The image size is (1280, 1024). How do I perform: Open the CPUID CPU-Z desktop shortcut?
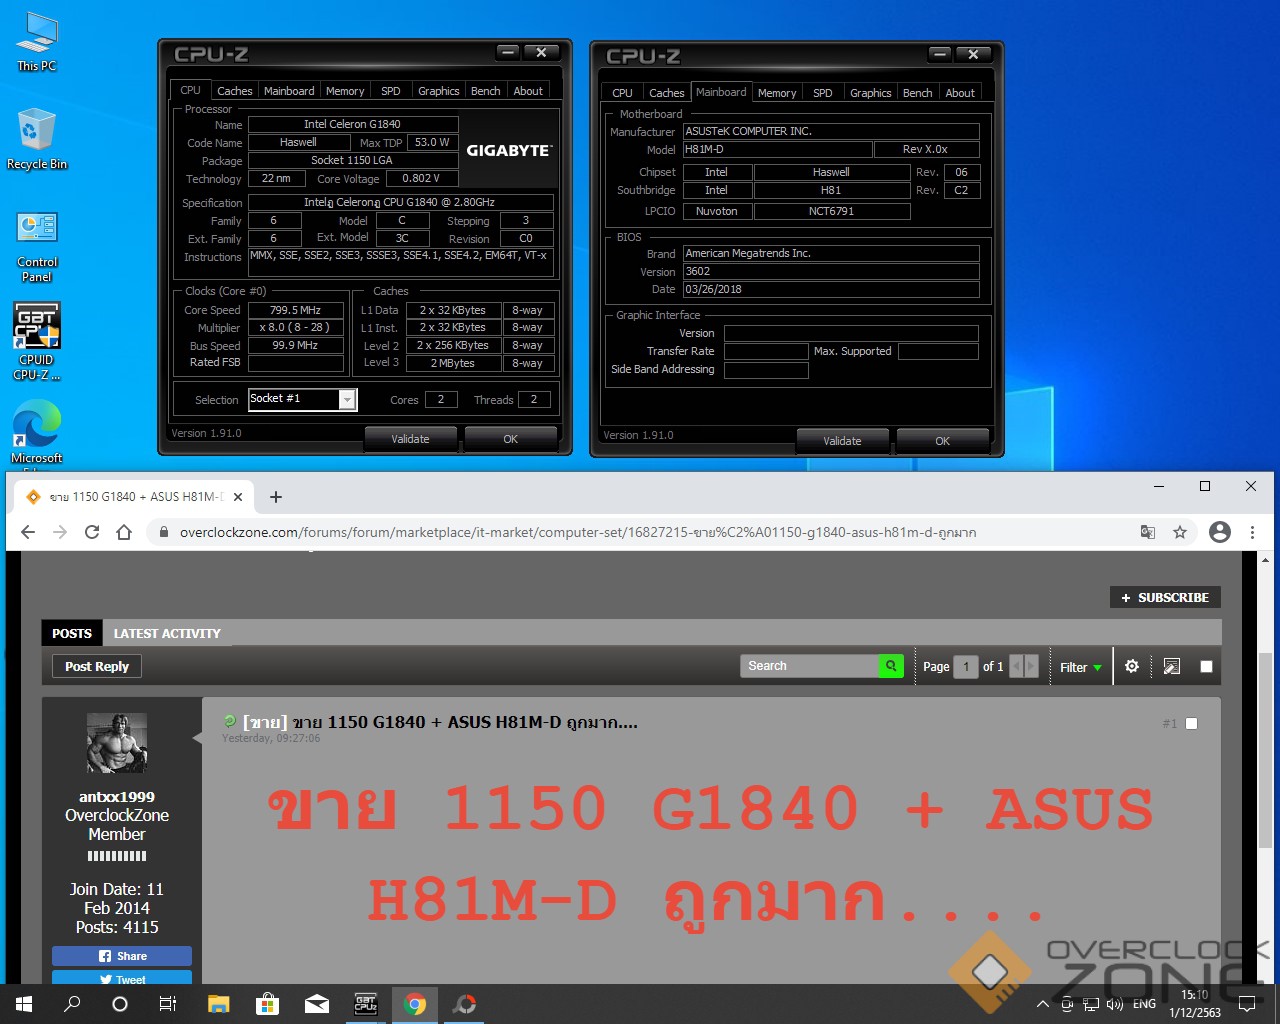(37, 341)
